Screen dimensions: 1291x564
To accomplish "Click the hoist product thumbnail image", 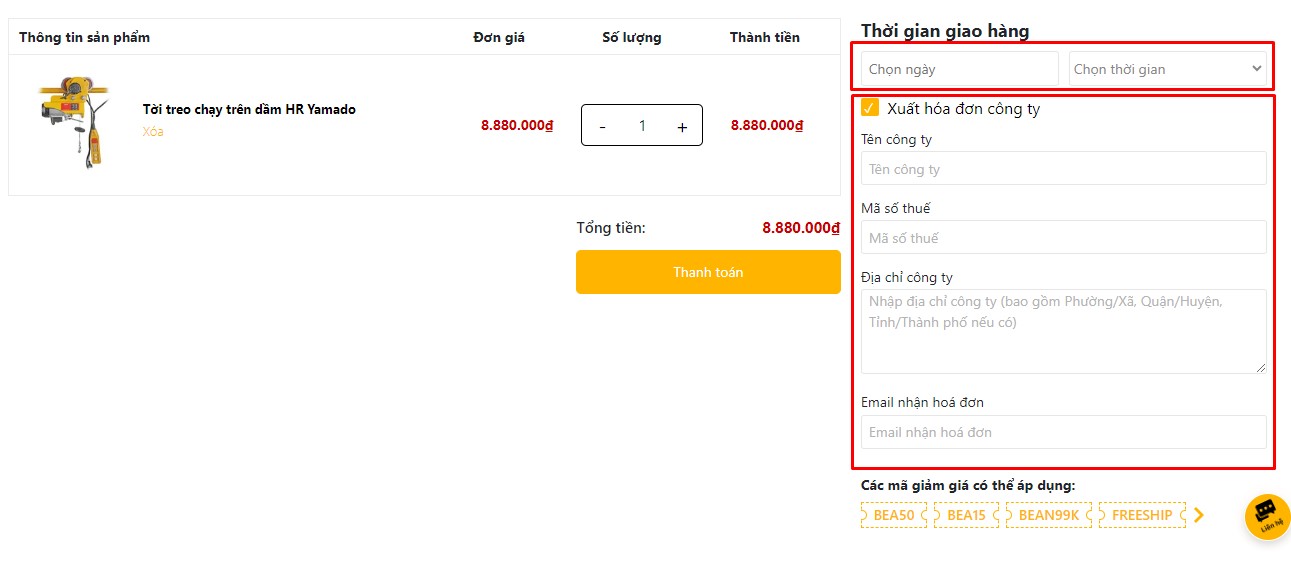I will point(73,125).
